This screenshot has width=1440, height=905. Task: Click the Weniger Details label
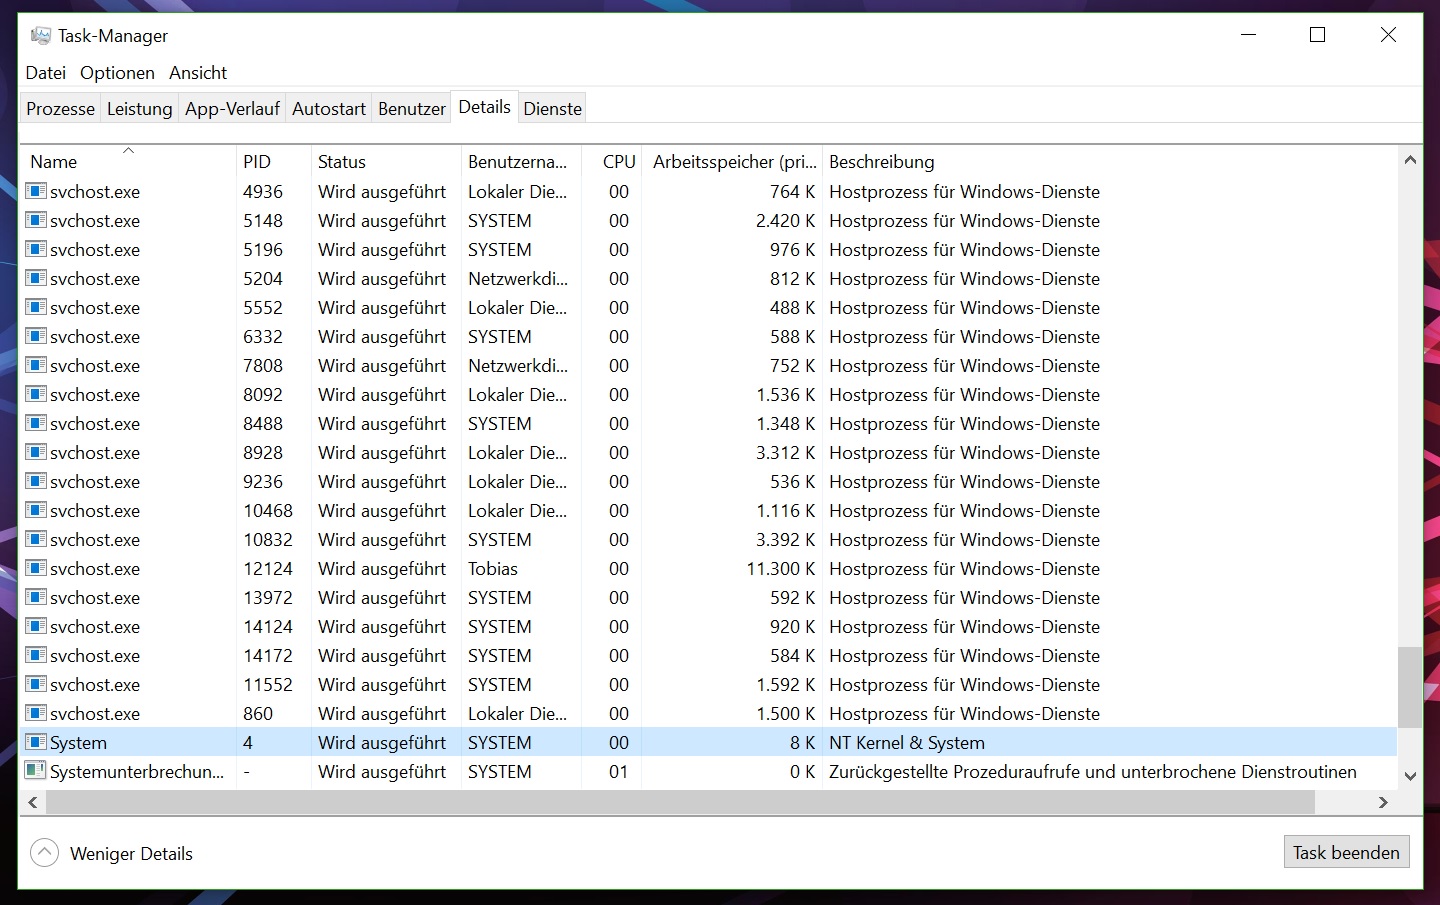pos(131,853)
